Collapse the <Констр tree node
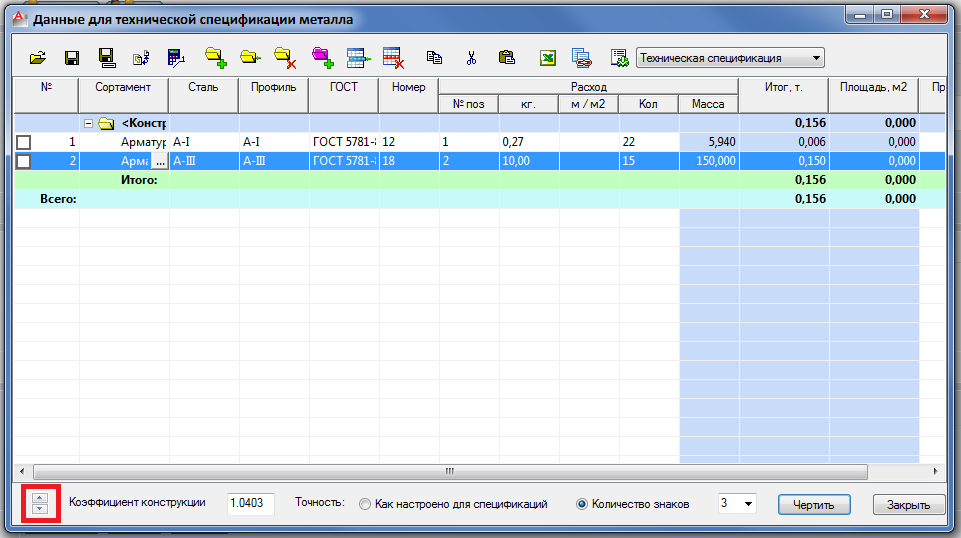The image size is (961, 538). click(88, 124)
